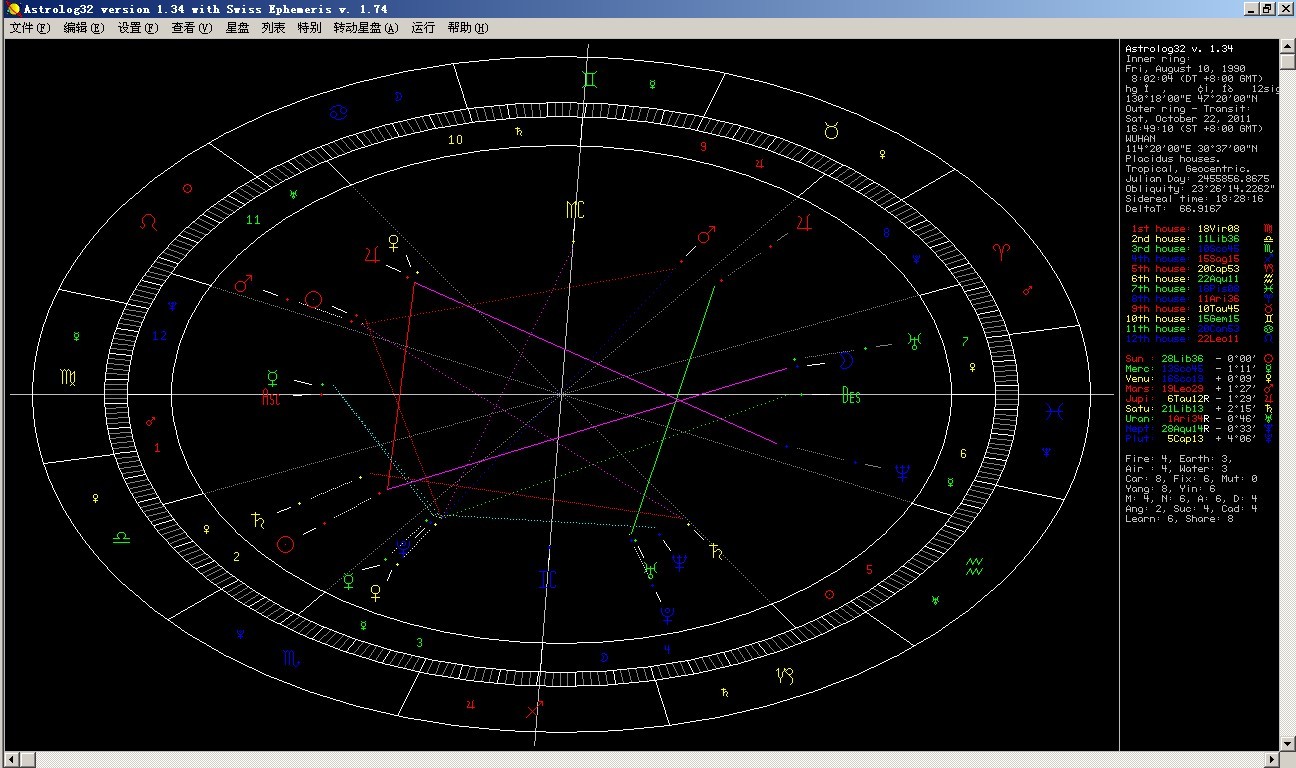The image size is (1296, 768).
Task: Open the 转动星盘(A) menu
Action: click(365, 28)
